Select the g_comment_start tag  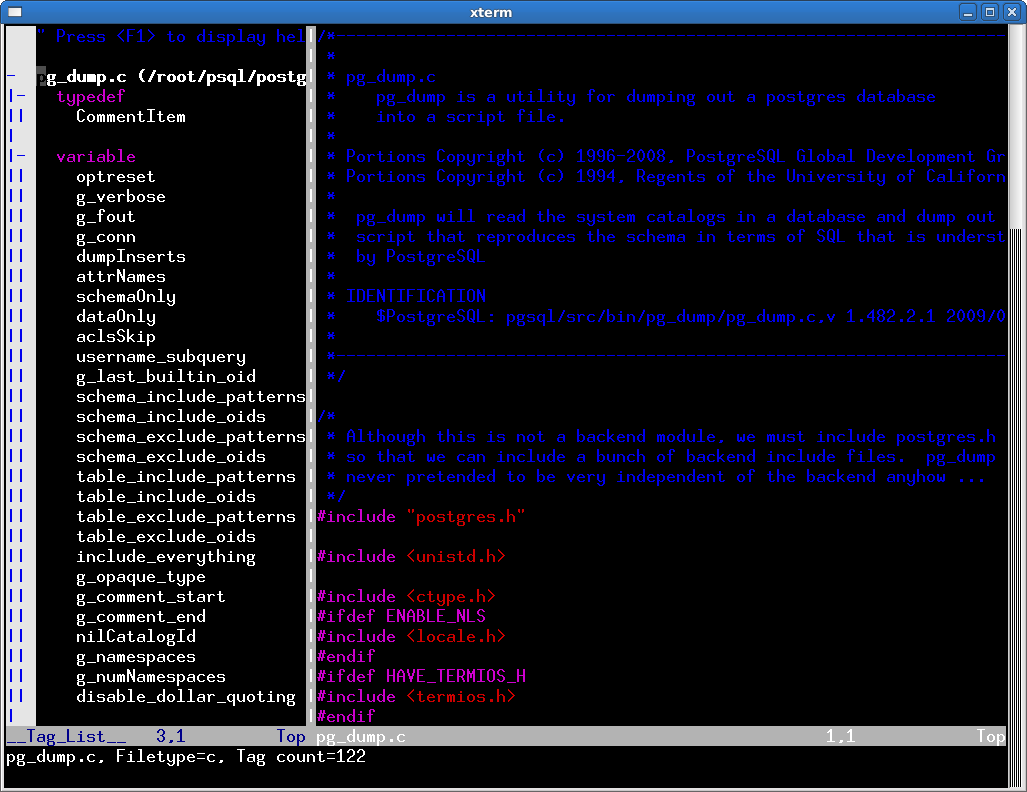point(150,596)
